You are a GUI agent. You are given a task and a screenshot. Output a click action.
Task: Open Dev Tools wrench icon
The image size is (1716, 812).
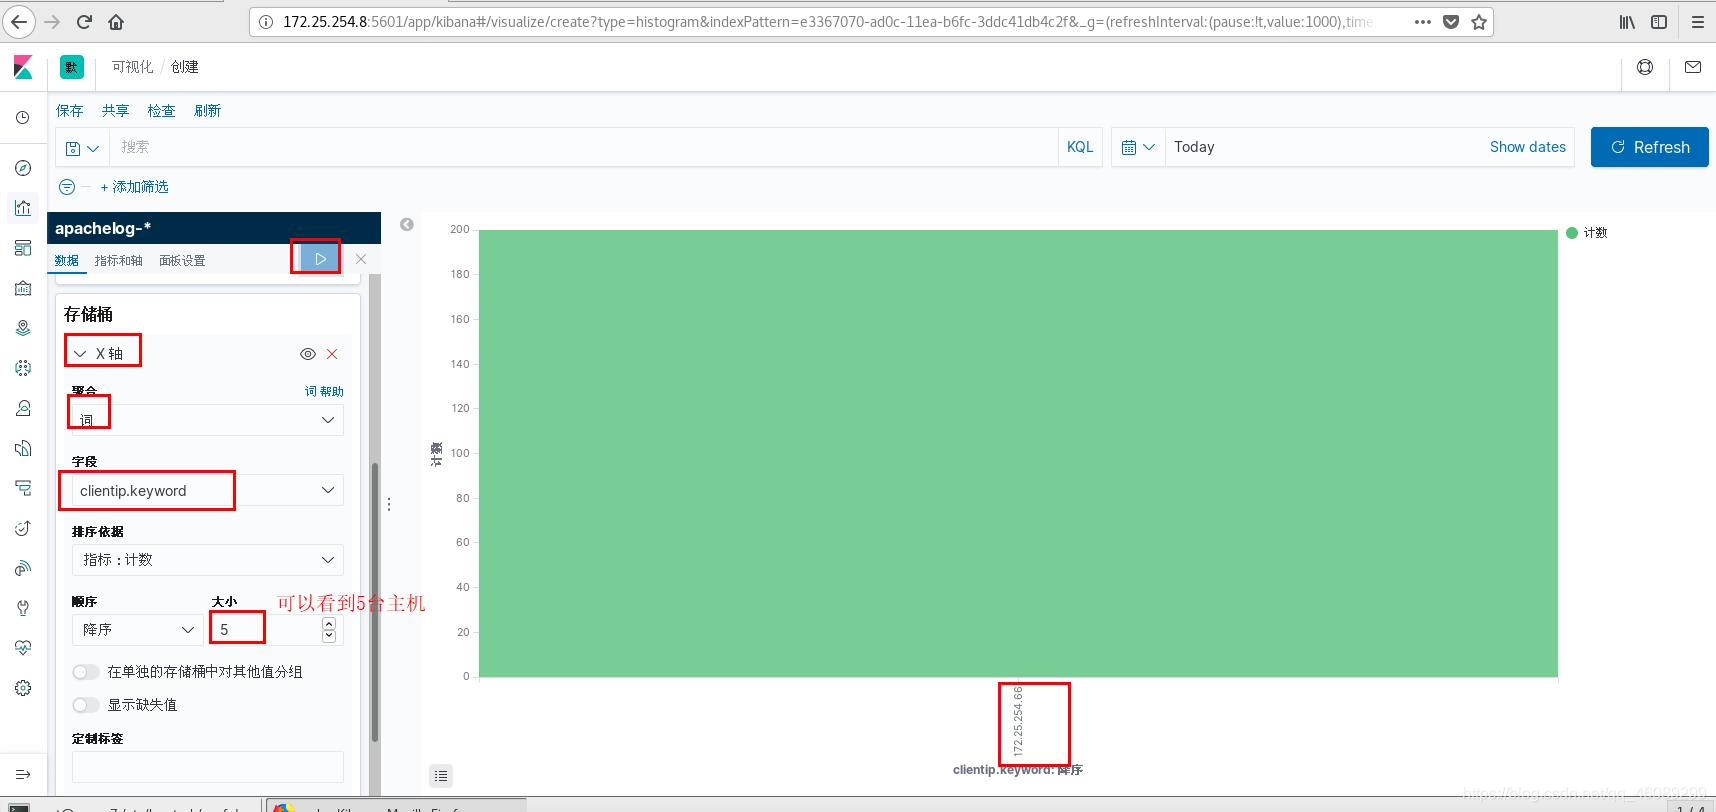[23, 608]
